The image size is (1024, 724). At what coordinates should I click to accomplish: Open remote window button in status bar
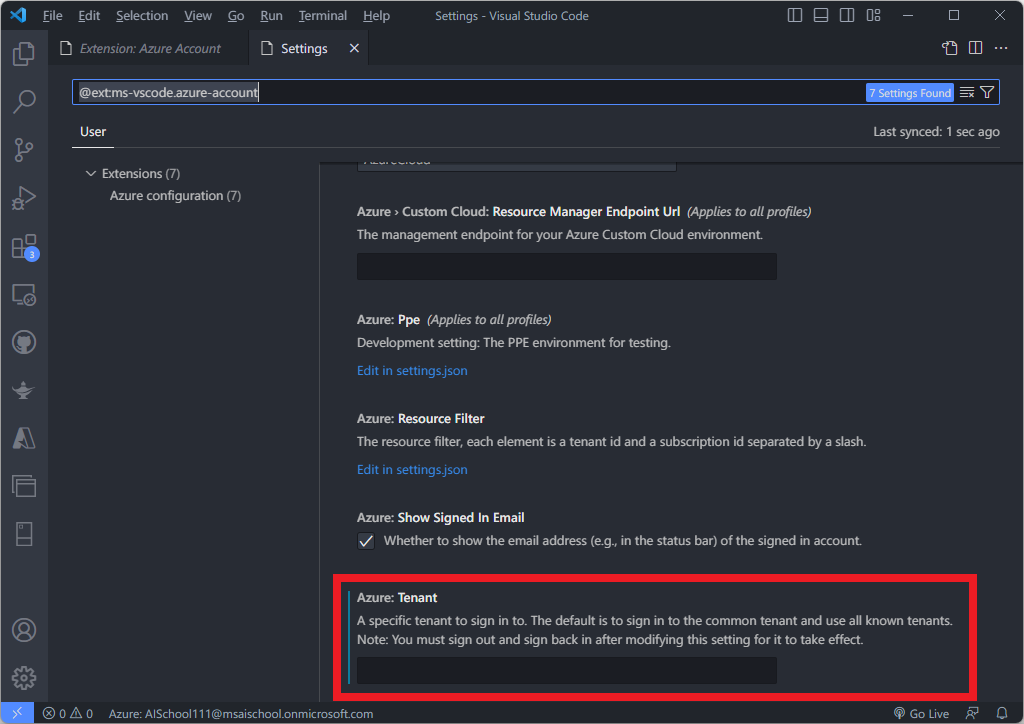pyautogui.click(x=18, y=714)
